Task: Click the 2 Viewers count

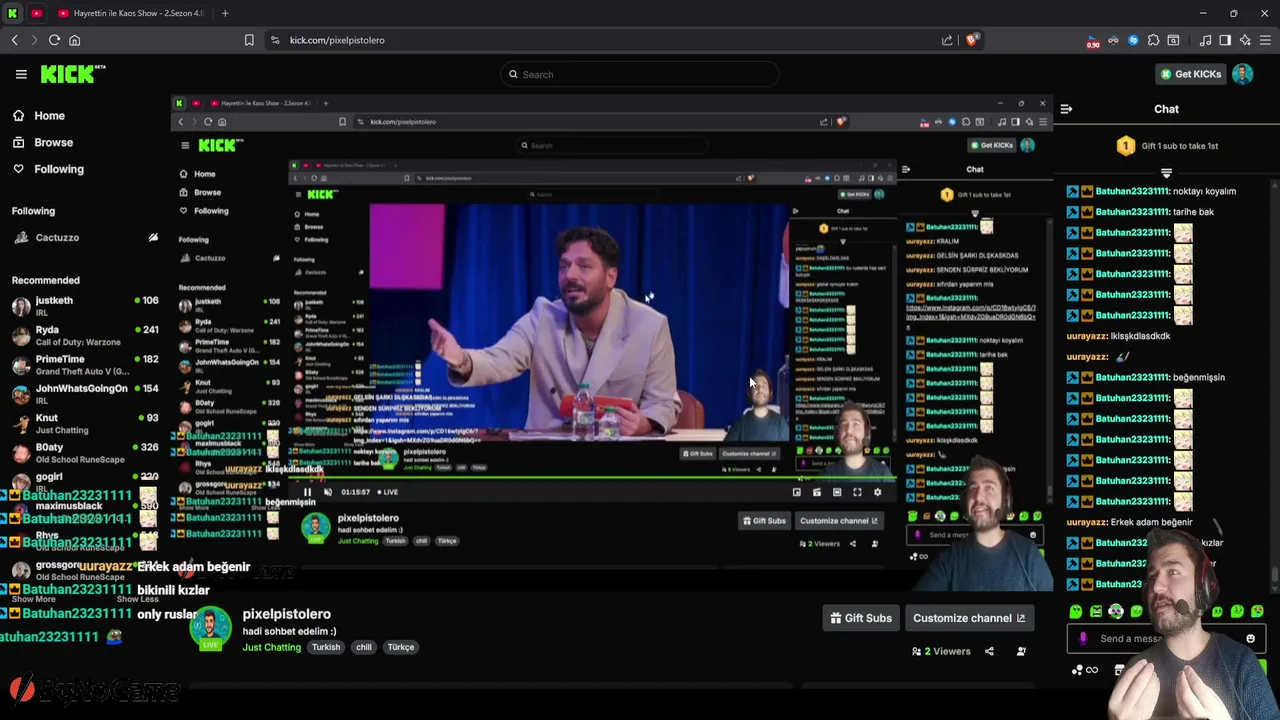Action: click(941, 651)
